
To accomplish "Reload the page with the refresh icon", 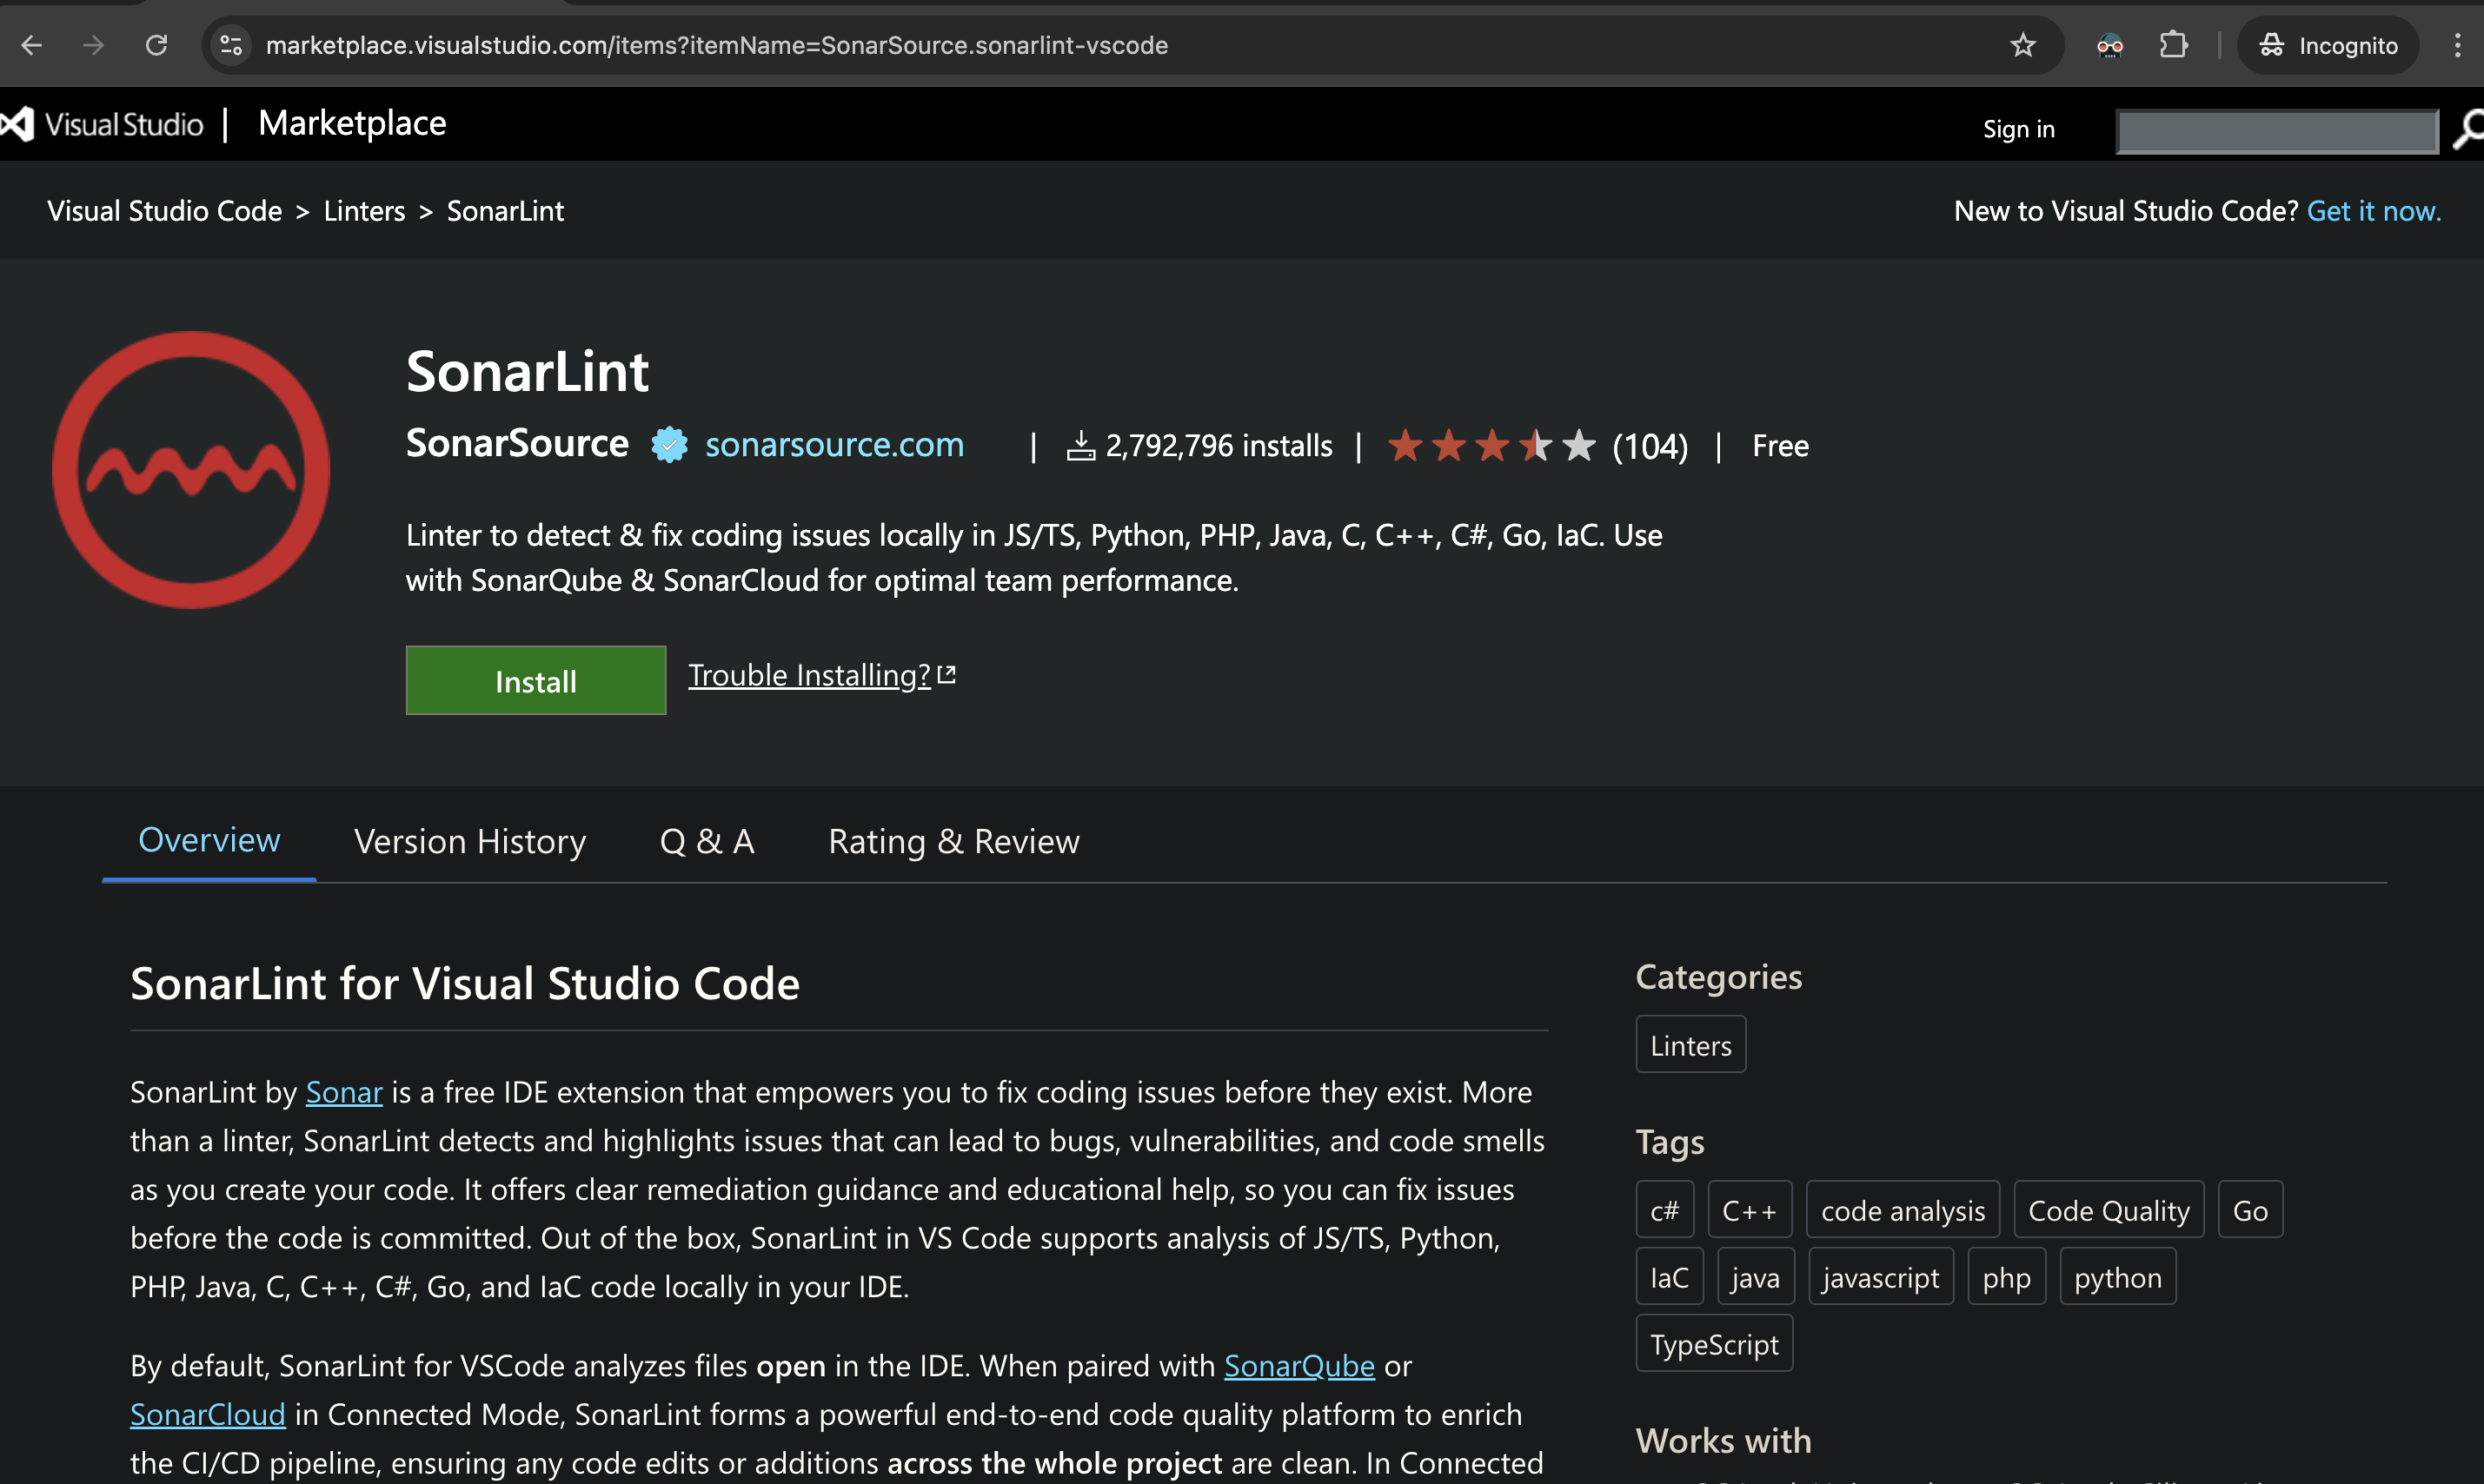I will tap(156, 45).
